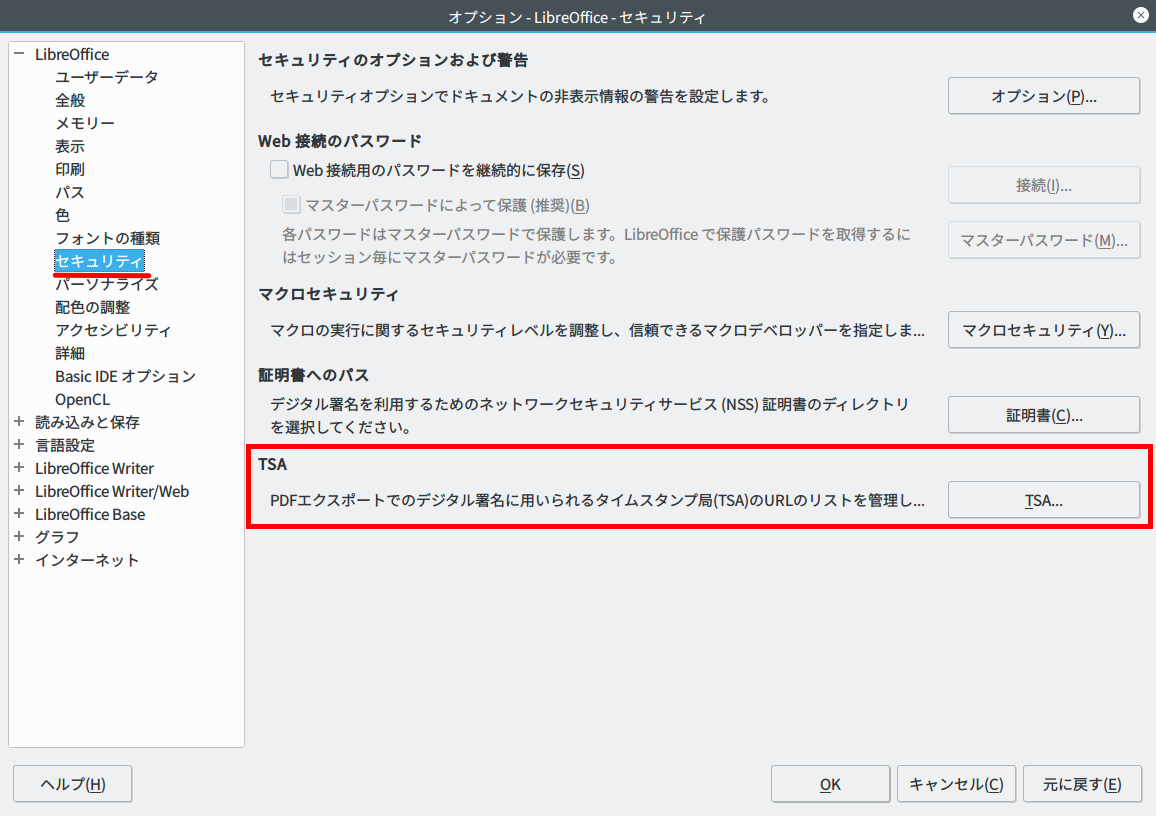Click the 接続(I)... button
Image resolution: width=1156 pixels, height=816 pixels.
(1044, 185)
